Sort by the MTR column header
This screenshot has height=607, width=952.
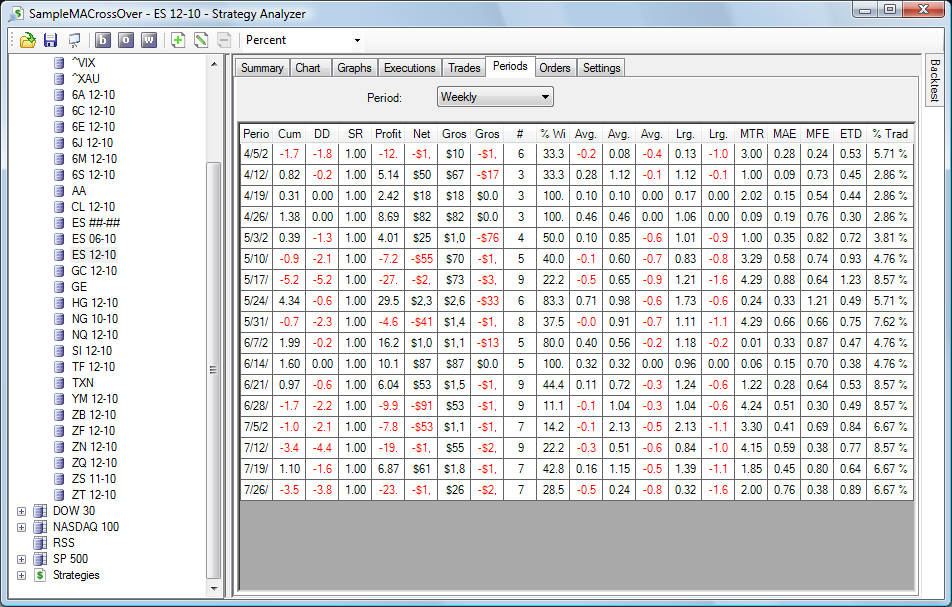751,133
